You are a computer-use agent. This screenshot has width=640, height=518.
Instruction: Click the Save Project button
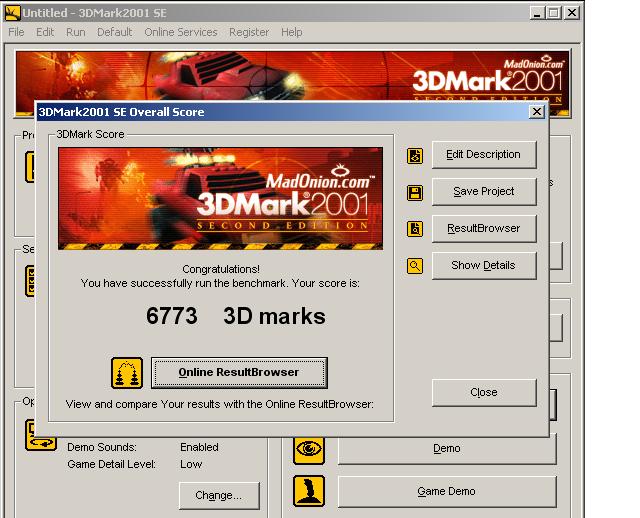coord(484,191)
